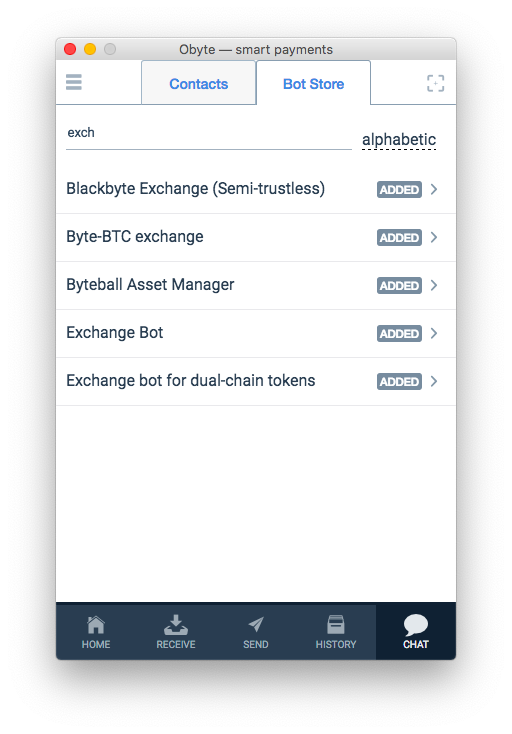Image resolution: width=512 pixels, height=734 pixels.
Task: Go to Home in bottom bar
Action: (x=96, y=631)
